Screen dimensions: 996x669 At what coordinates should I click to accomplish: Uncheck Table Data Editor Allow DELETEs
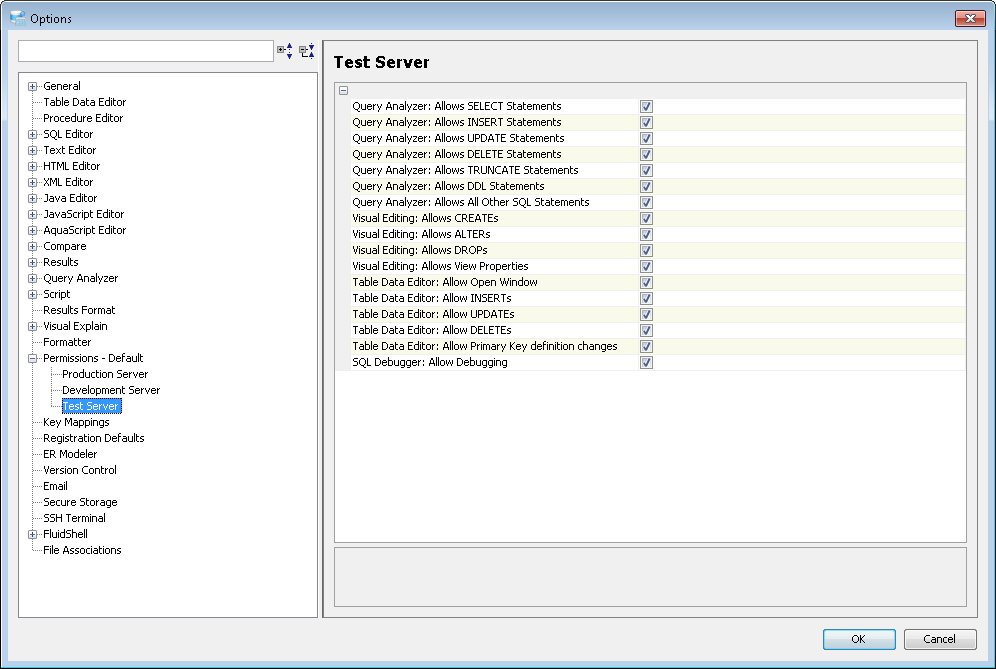[x=646, y=330]
